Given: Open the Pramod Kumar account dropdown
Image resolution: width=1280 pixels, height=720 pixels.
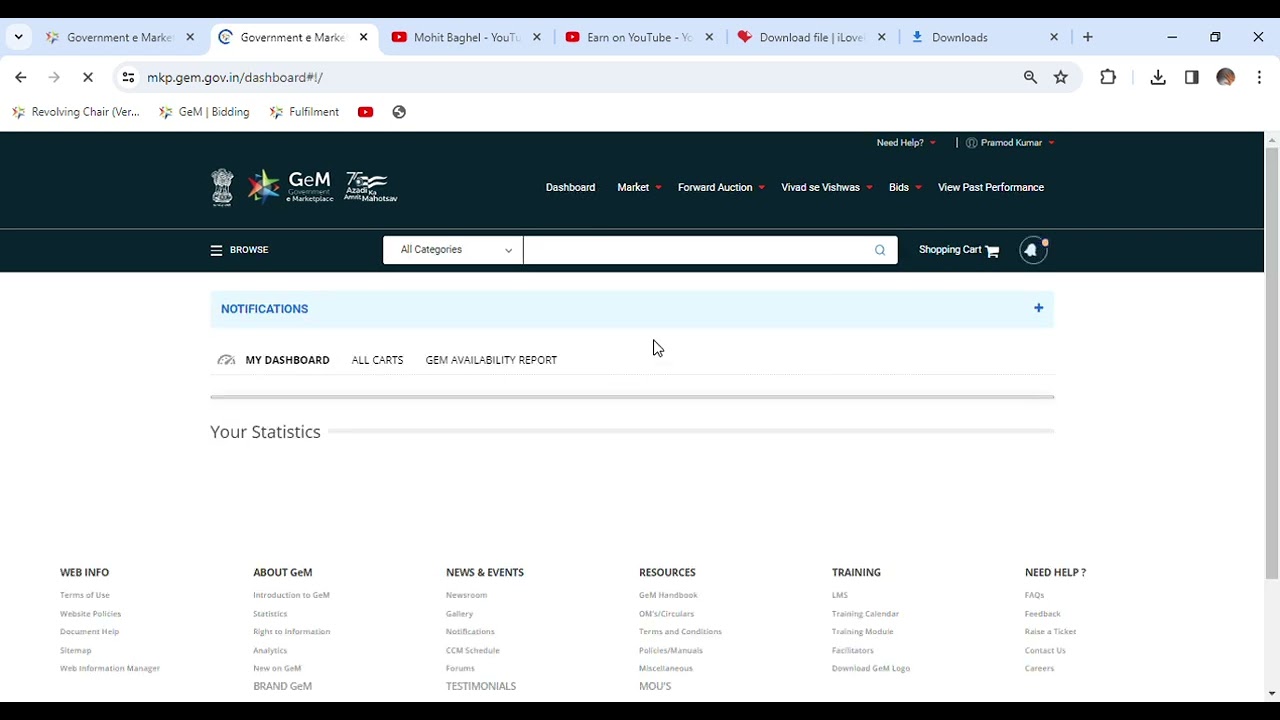Looking at the screenshot, I should (x=1010, y=143).
